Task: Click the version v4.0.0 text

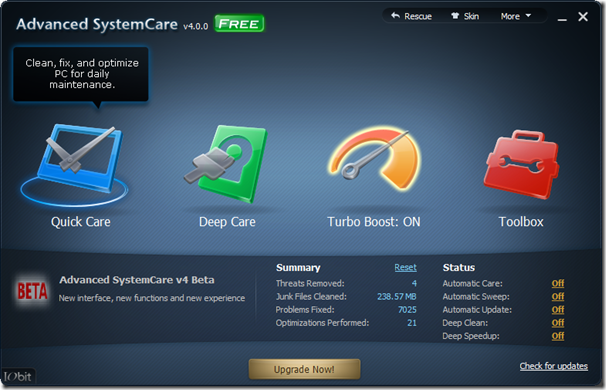Action: tap(196, 26)
